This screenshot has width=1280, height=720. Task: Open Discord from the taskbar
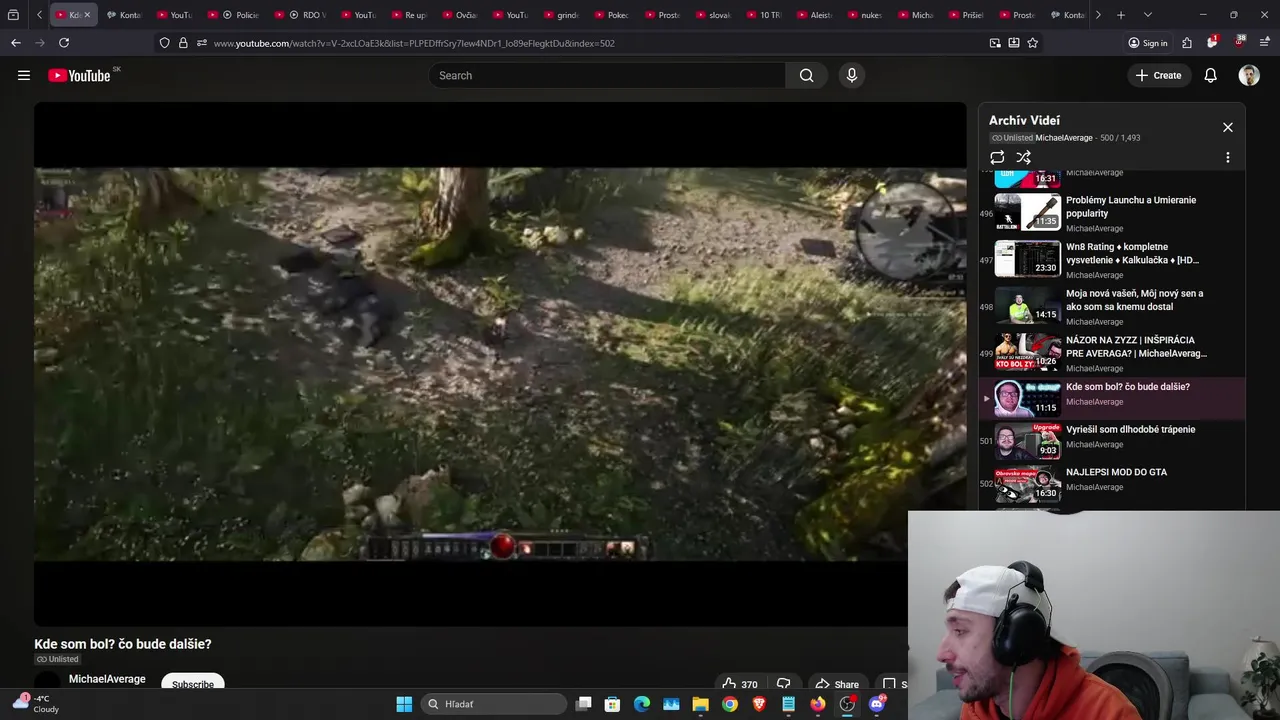(877, 704)
